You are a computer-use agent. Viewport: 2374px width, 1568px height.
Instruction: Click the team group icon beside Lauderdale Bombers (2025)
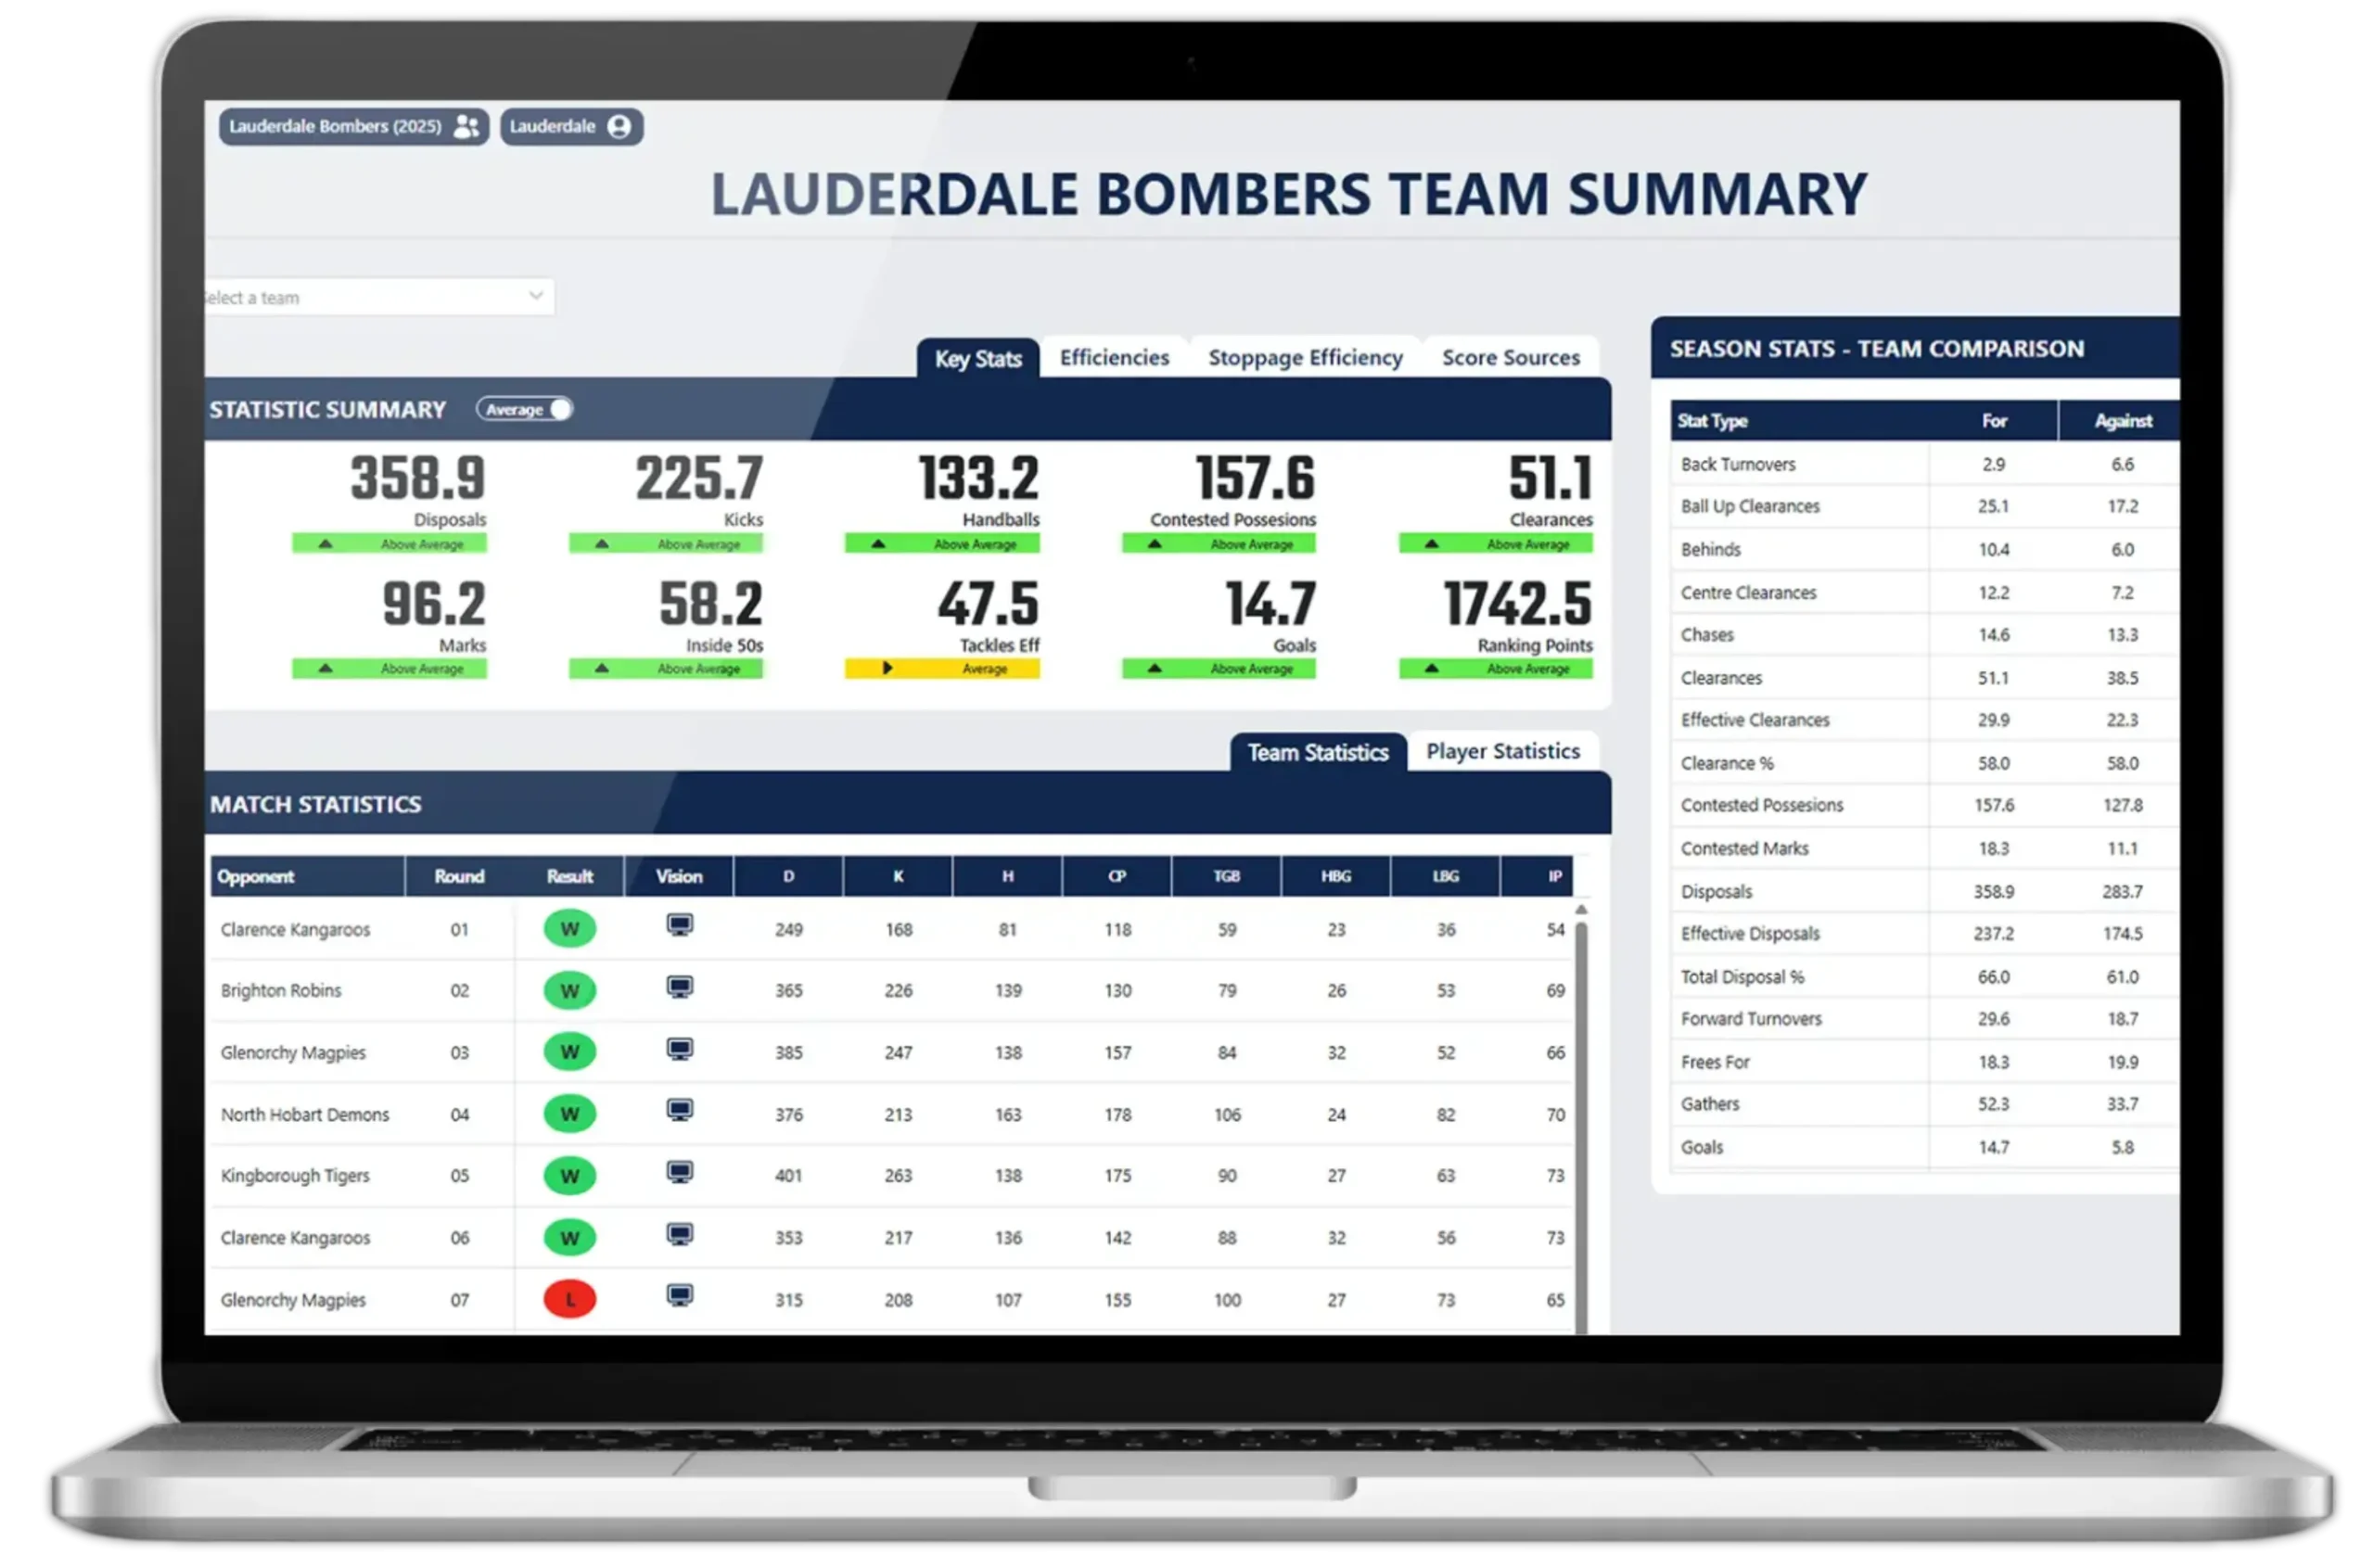coord(466,127)
